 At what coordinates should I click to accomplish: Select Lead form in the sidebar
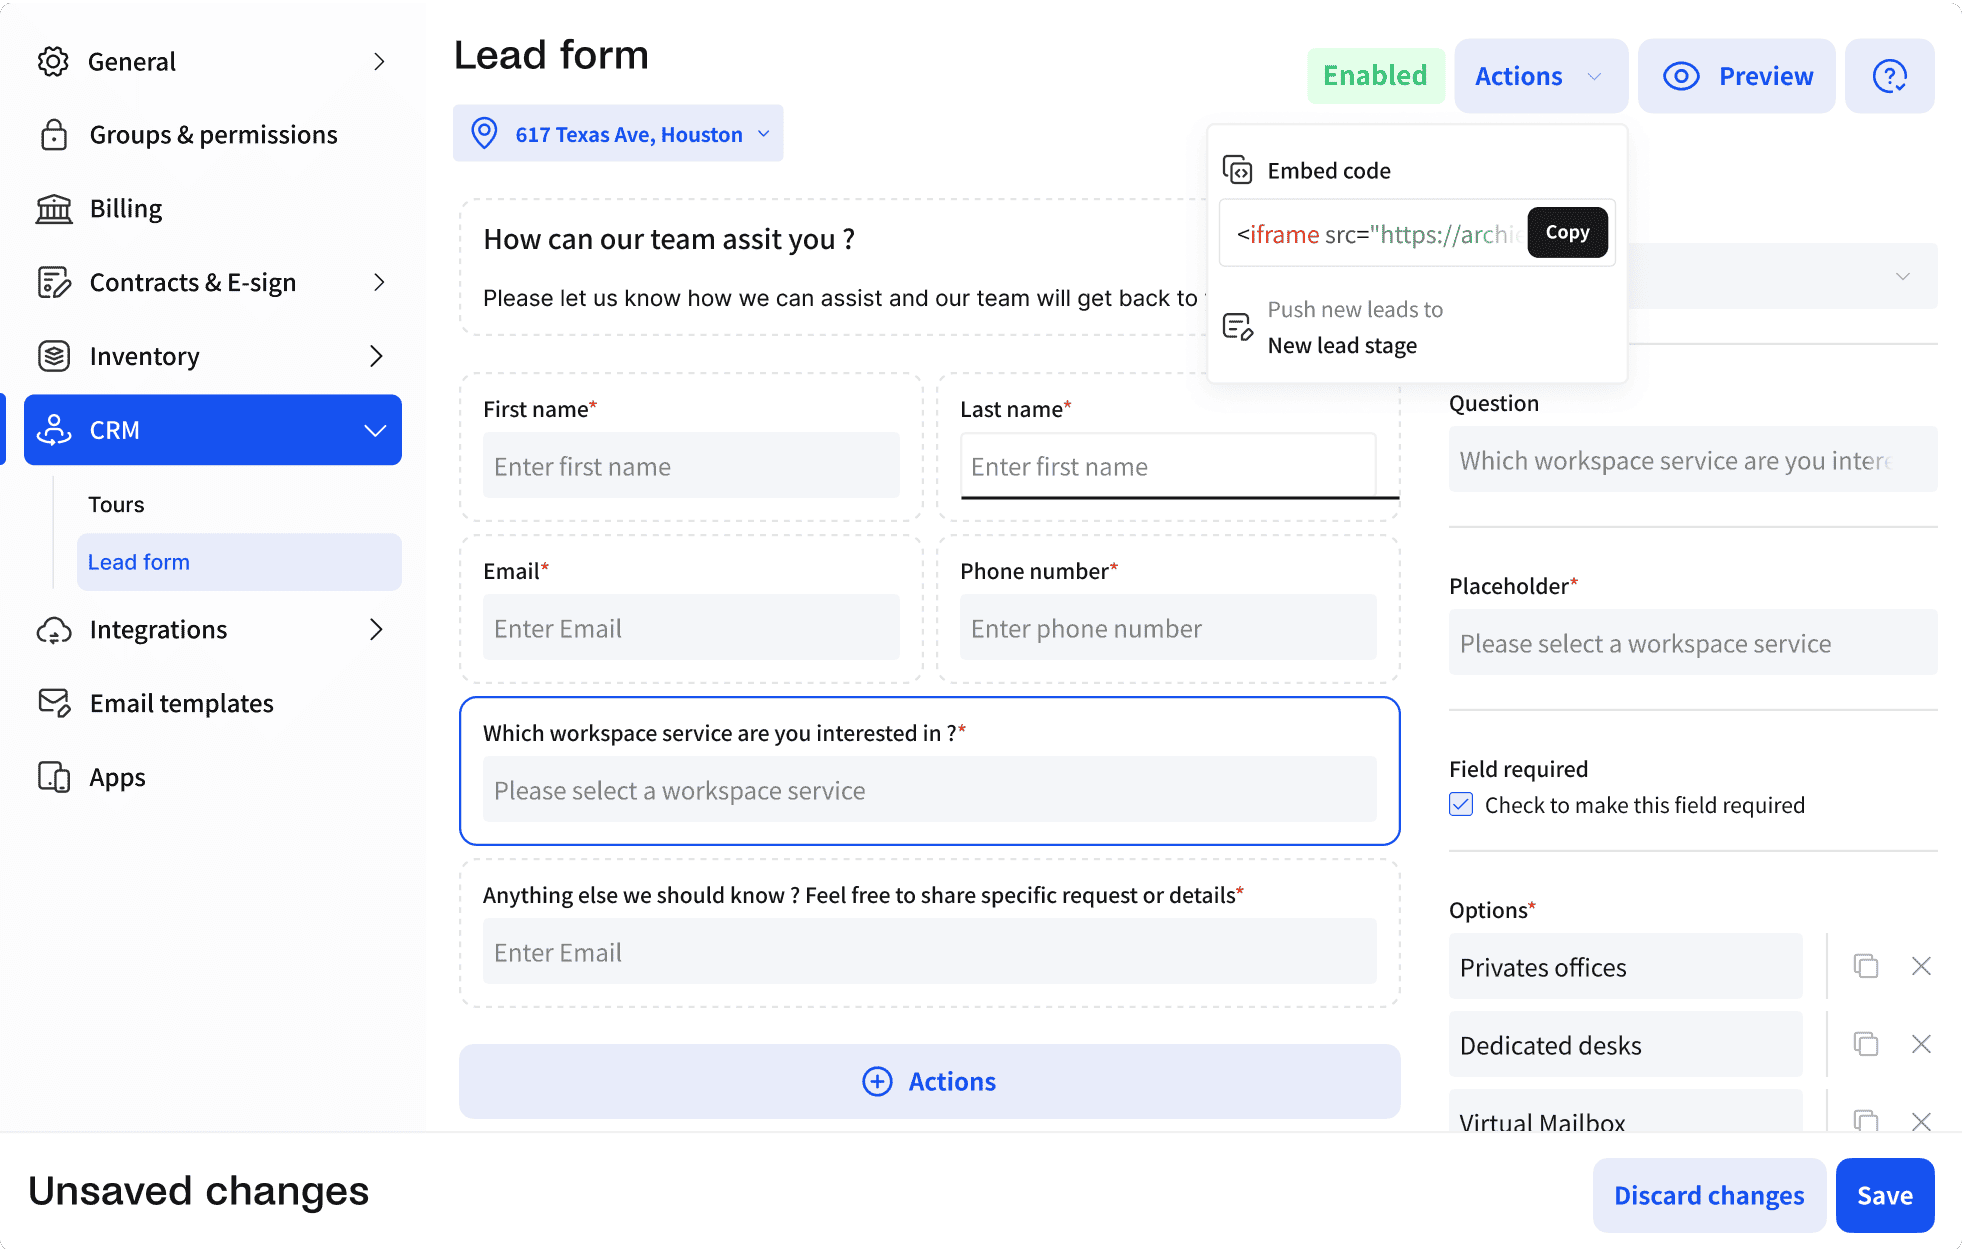(139, 562)
